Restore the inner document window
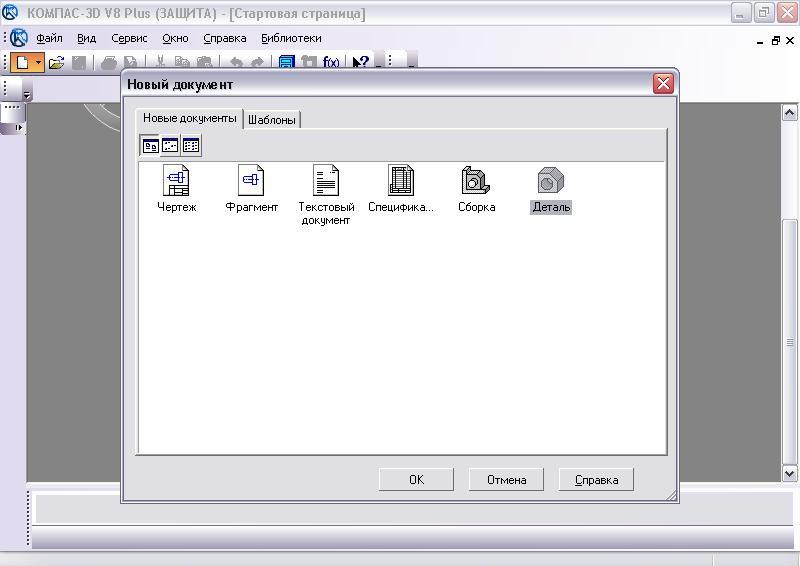The image size is (800, 566). click(776, 41)
